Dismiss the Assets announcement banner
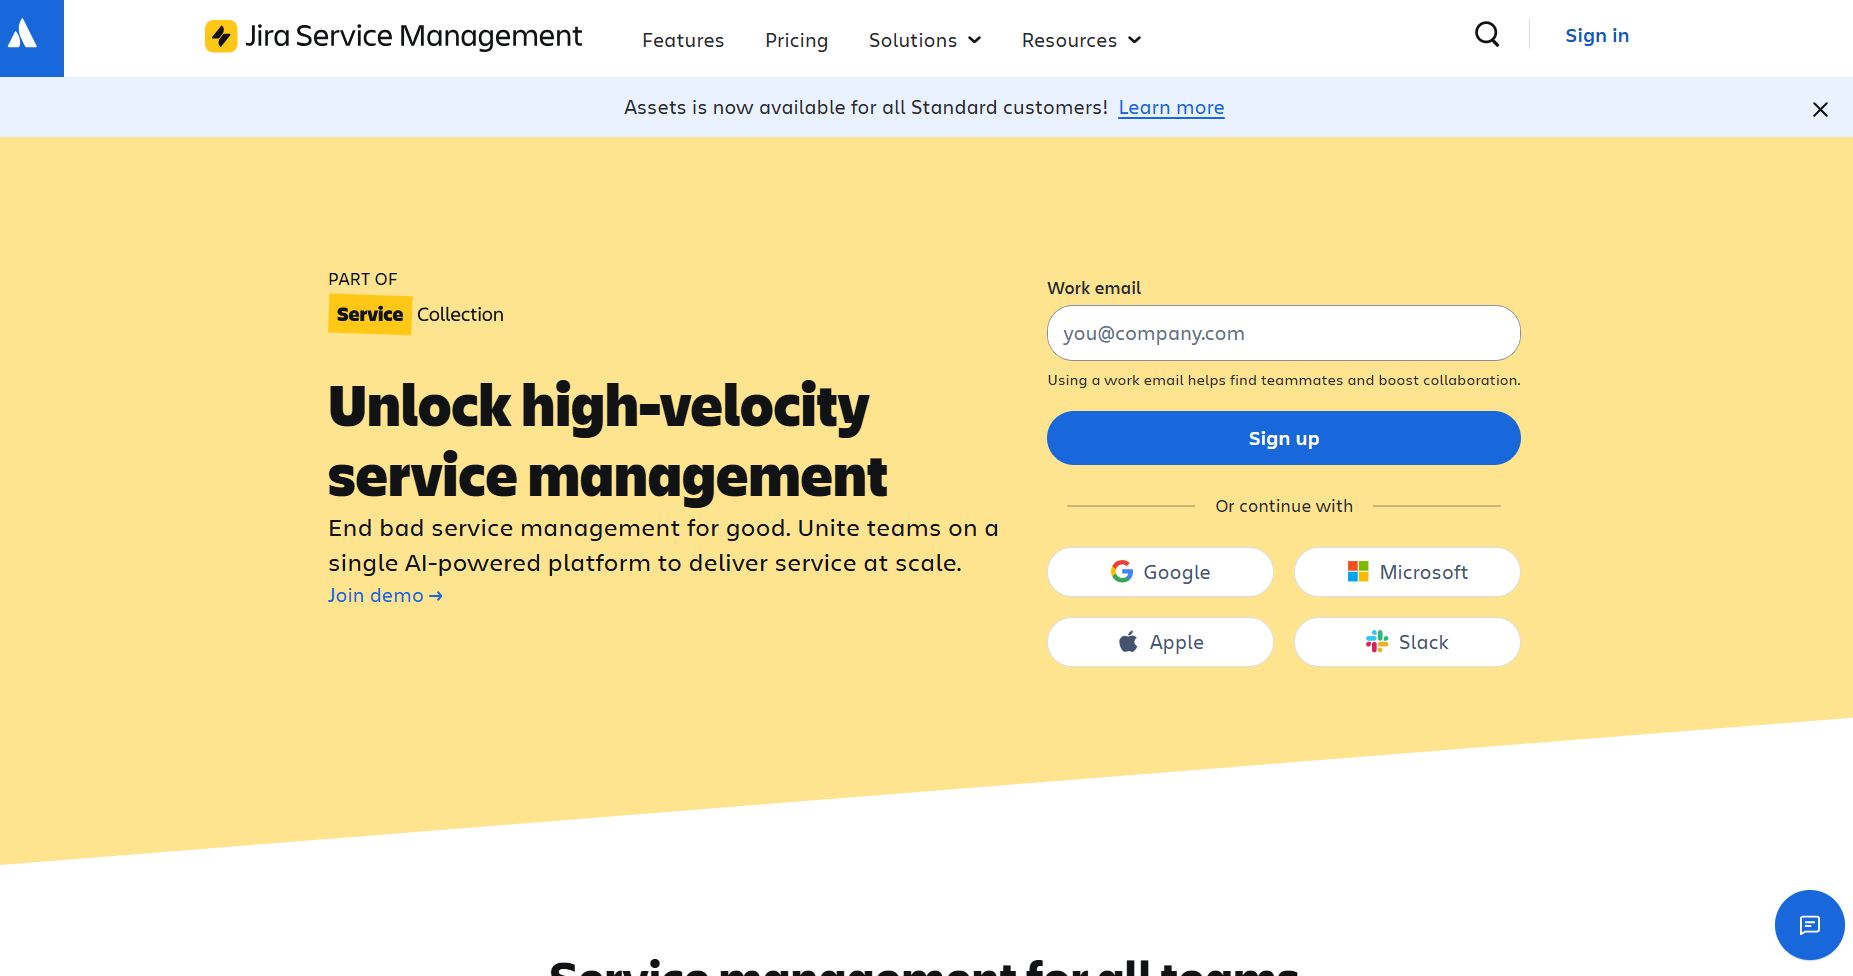Screen dimensions: 1853x976 click(1820, 109)
